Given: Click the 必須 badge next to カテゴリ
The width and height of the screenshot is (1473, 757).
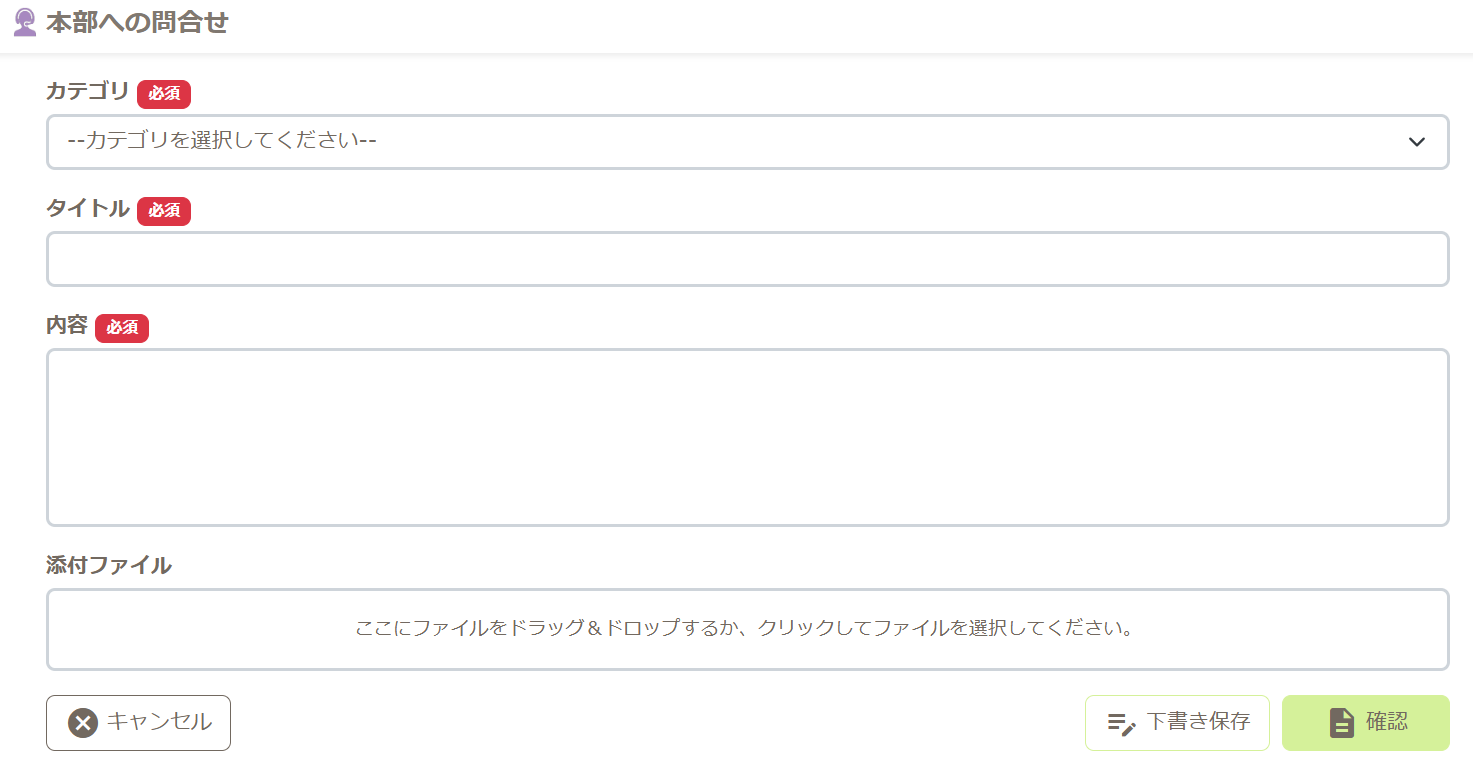Looking at the screenshot, I should tap(164, 93).
